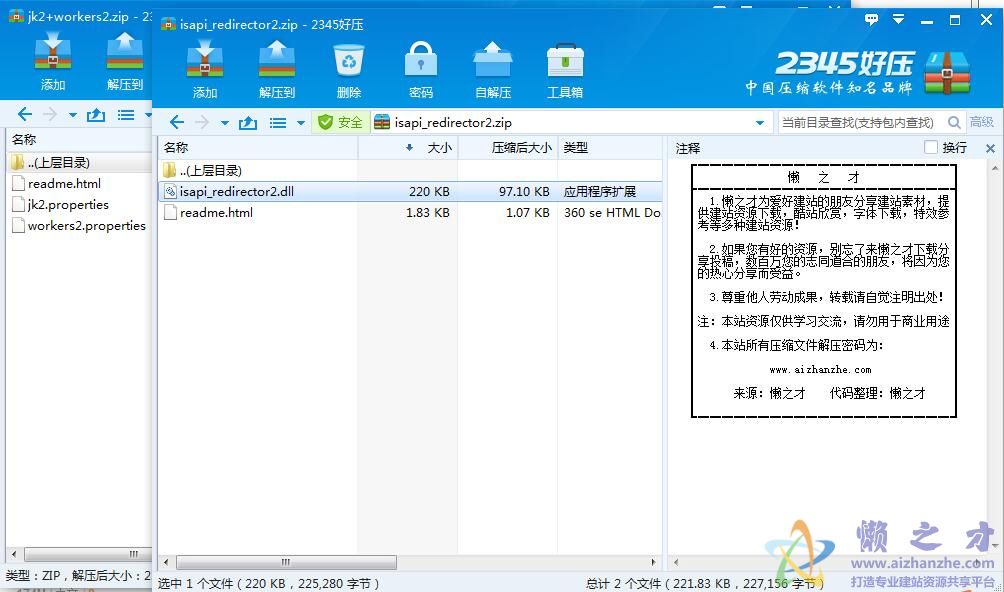This screenshot has width=1004, height=592.
Task: Click the horizontal scrollbar of file list
Action: coord(286,562)
